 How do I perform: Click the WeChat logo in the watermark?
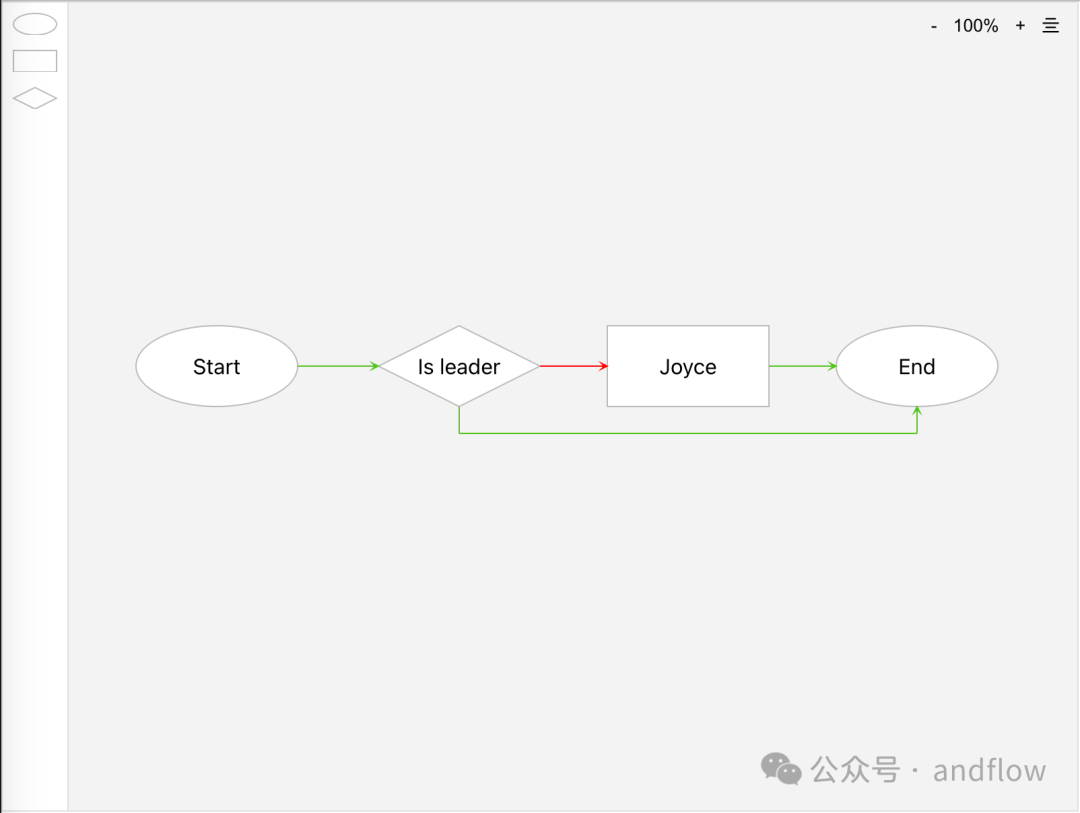[x=781, y=768]
